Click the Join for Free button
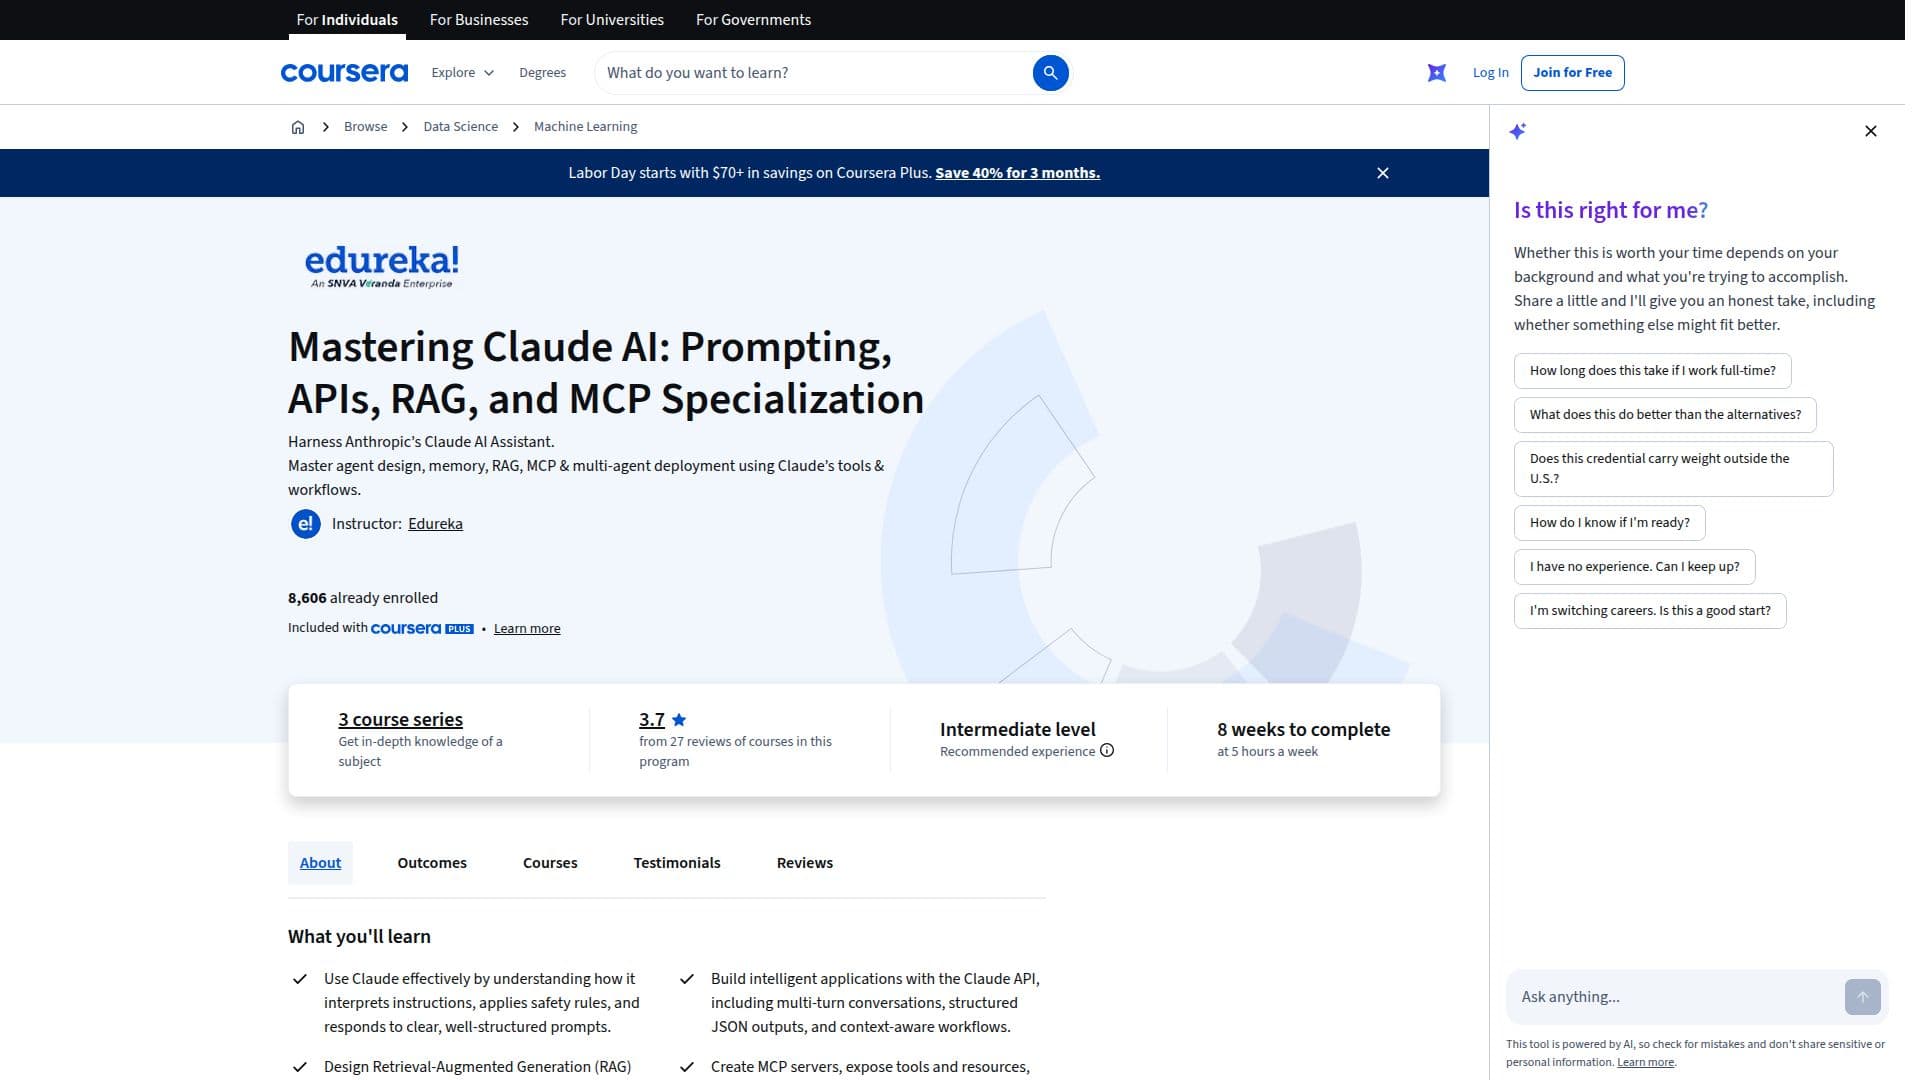The image size is (1920, 1080). point(1572,73)
